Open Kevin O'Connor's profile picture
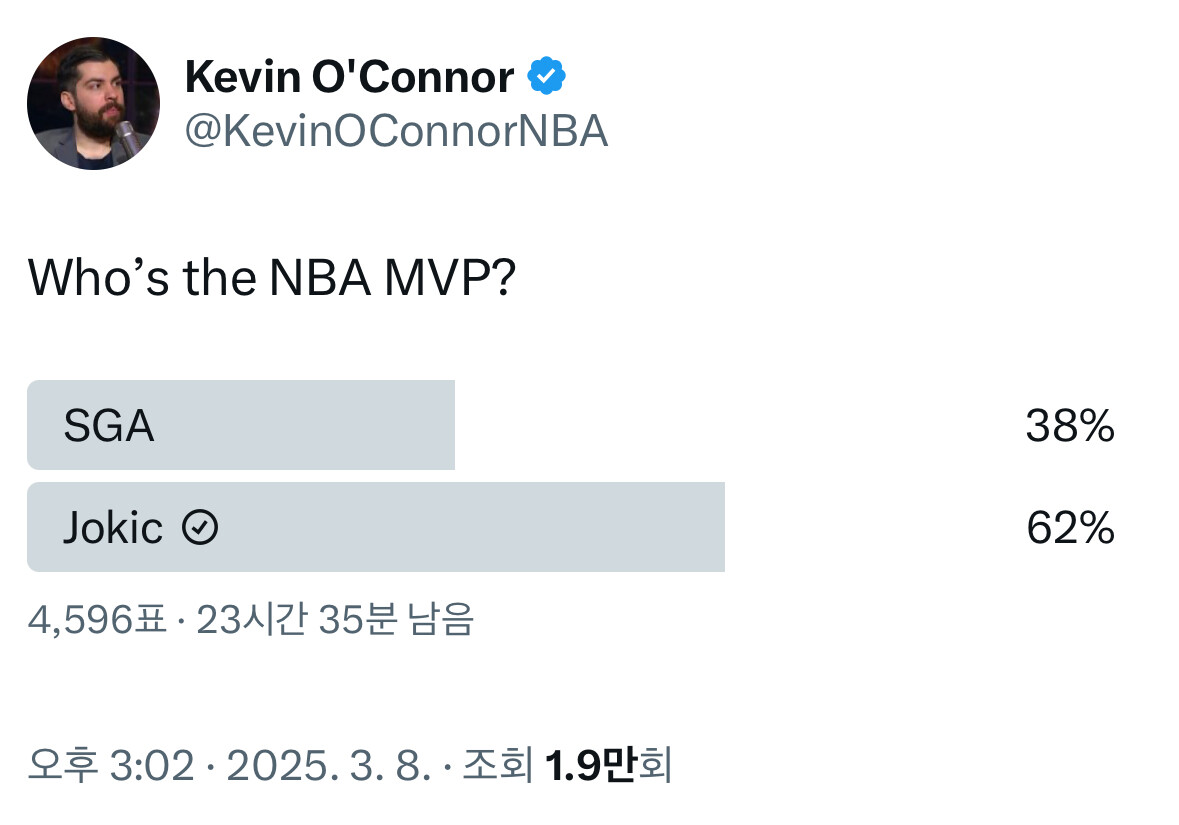The width and height of the screenshot is (1179, 825). point(93,103)
